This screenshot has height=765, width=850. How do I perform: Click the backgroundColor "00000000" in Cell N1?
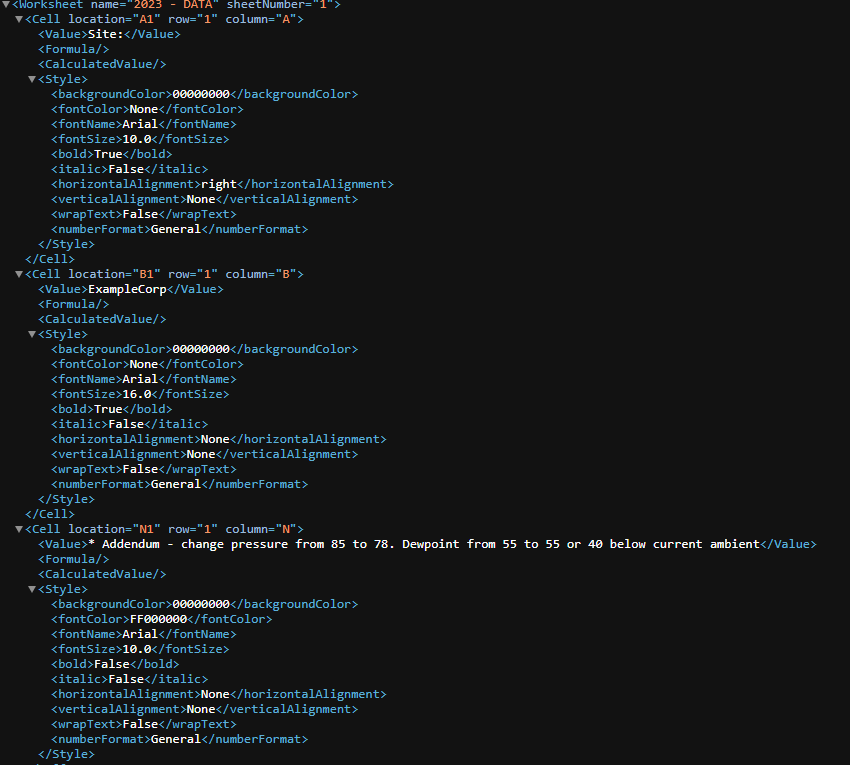201,604
